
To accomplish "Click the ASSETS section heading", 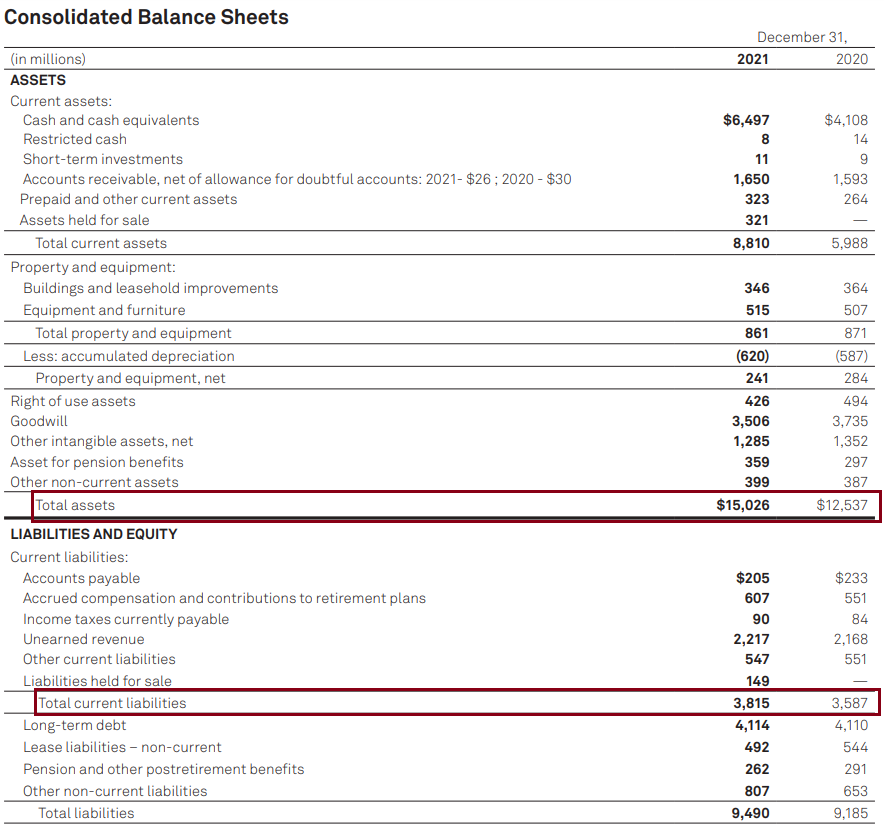I will click(x=38, y=80).
